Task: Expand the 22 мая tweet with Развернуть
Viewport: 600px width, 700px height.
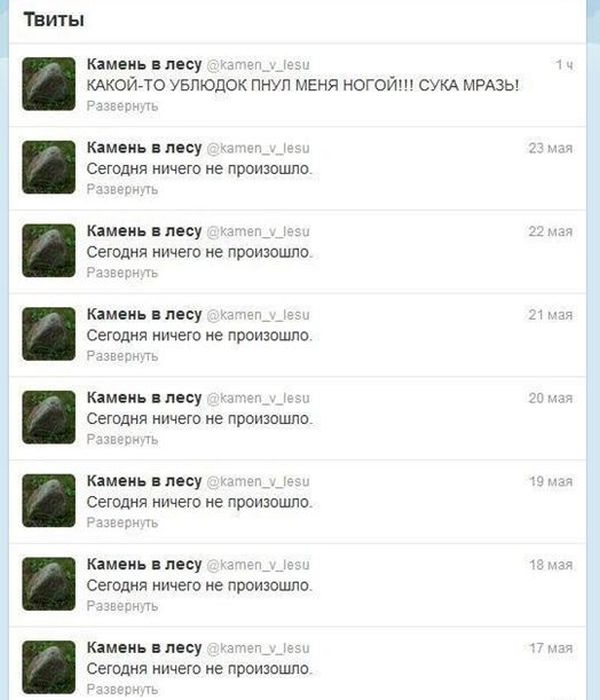Action: [x=122, y=273]
